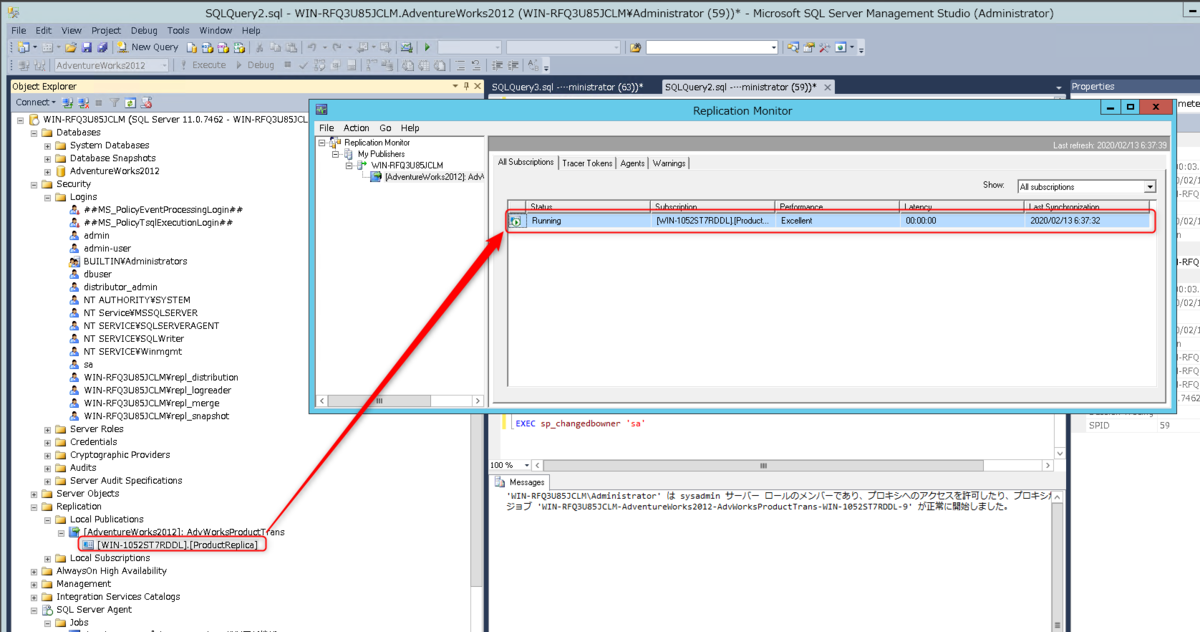
Task: Click the Solution Explorer icon in toolbar
Action: (x=791, y=47)
